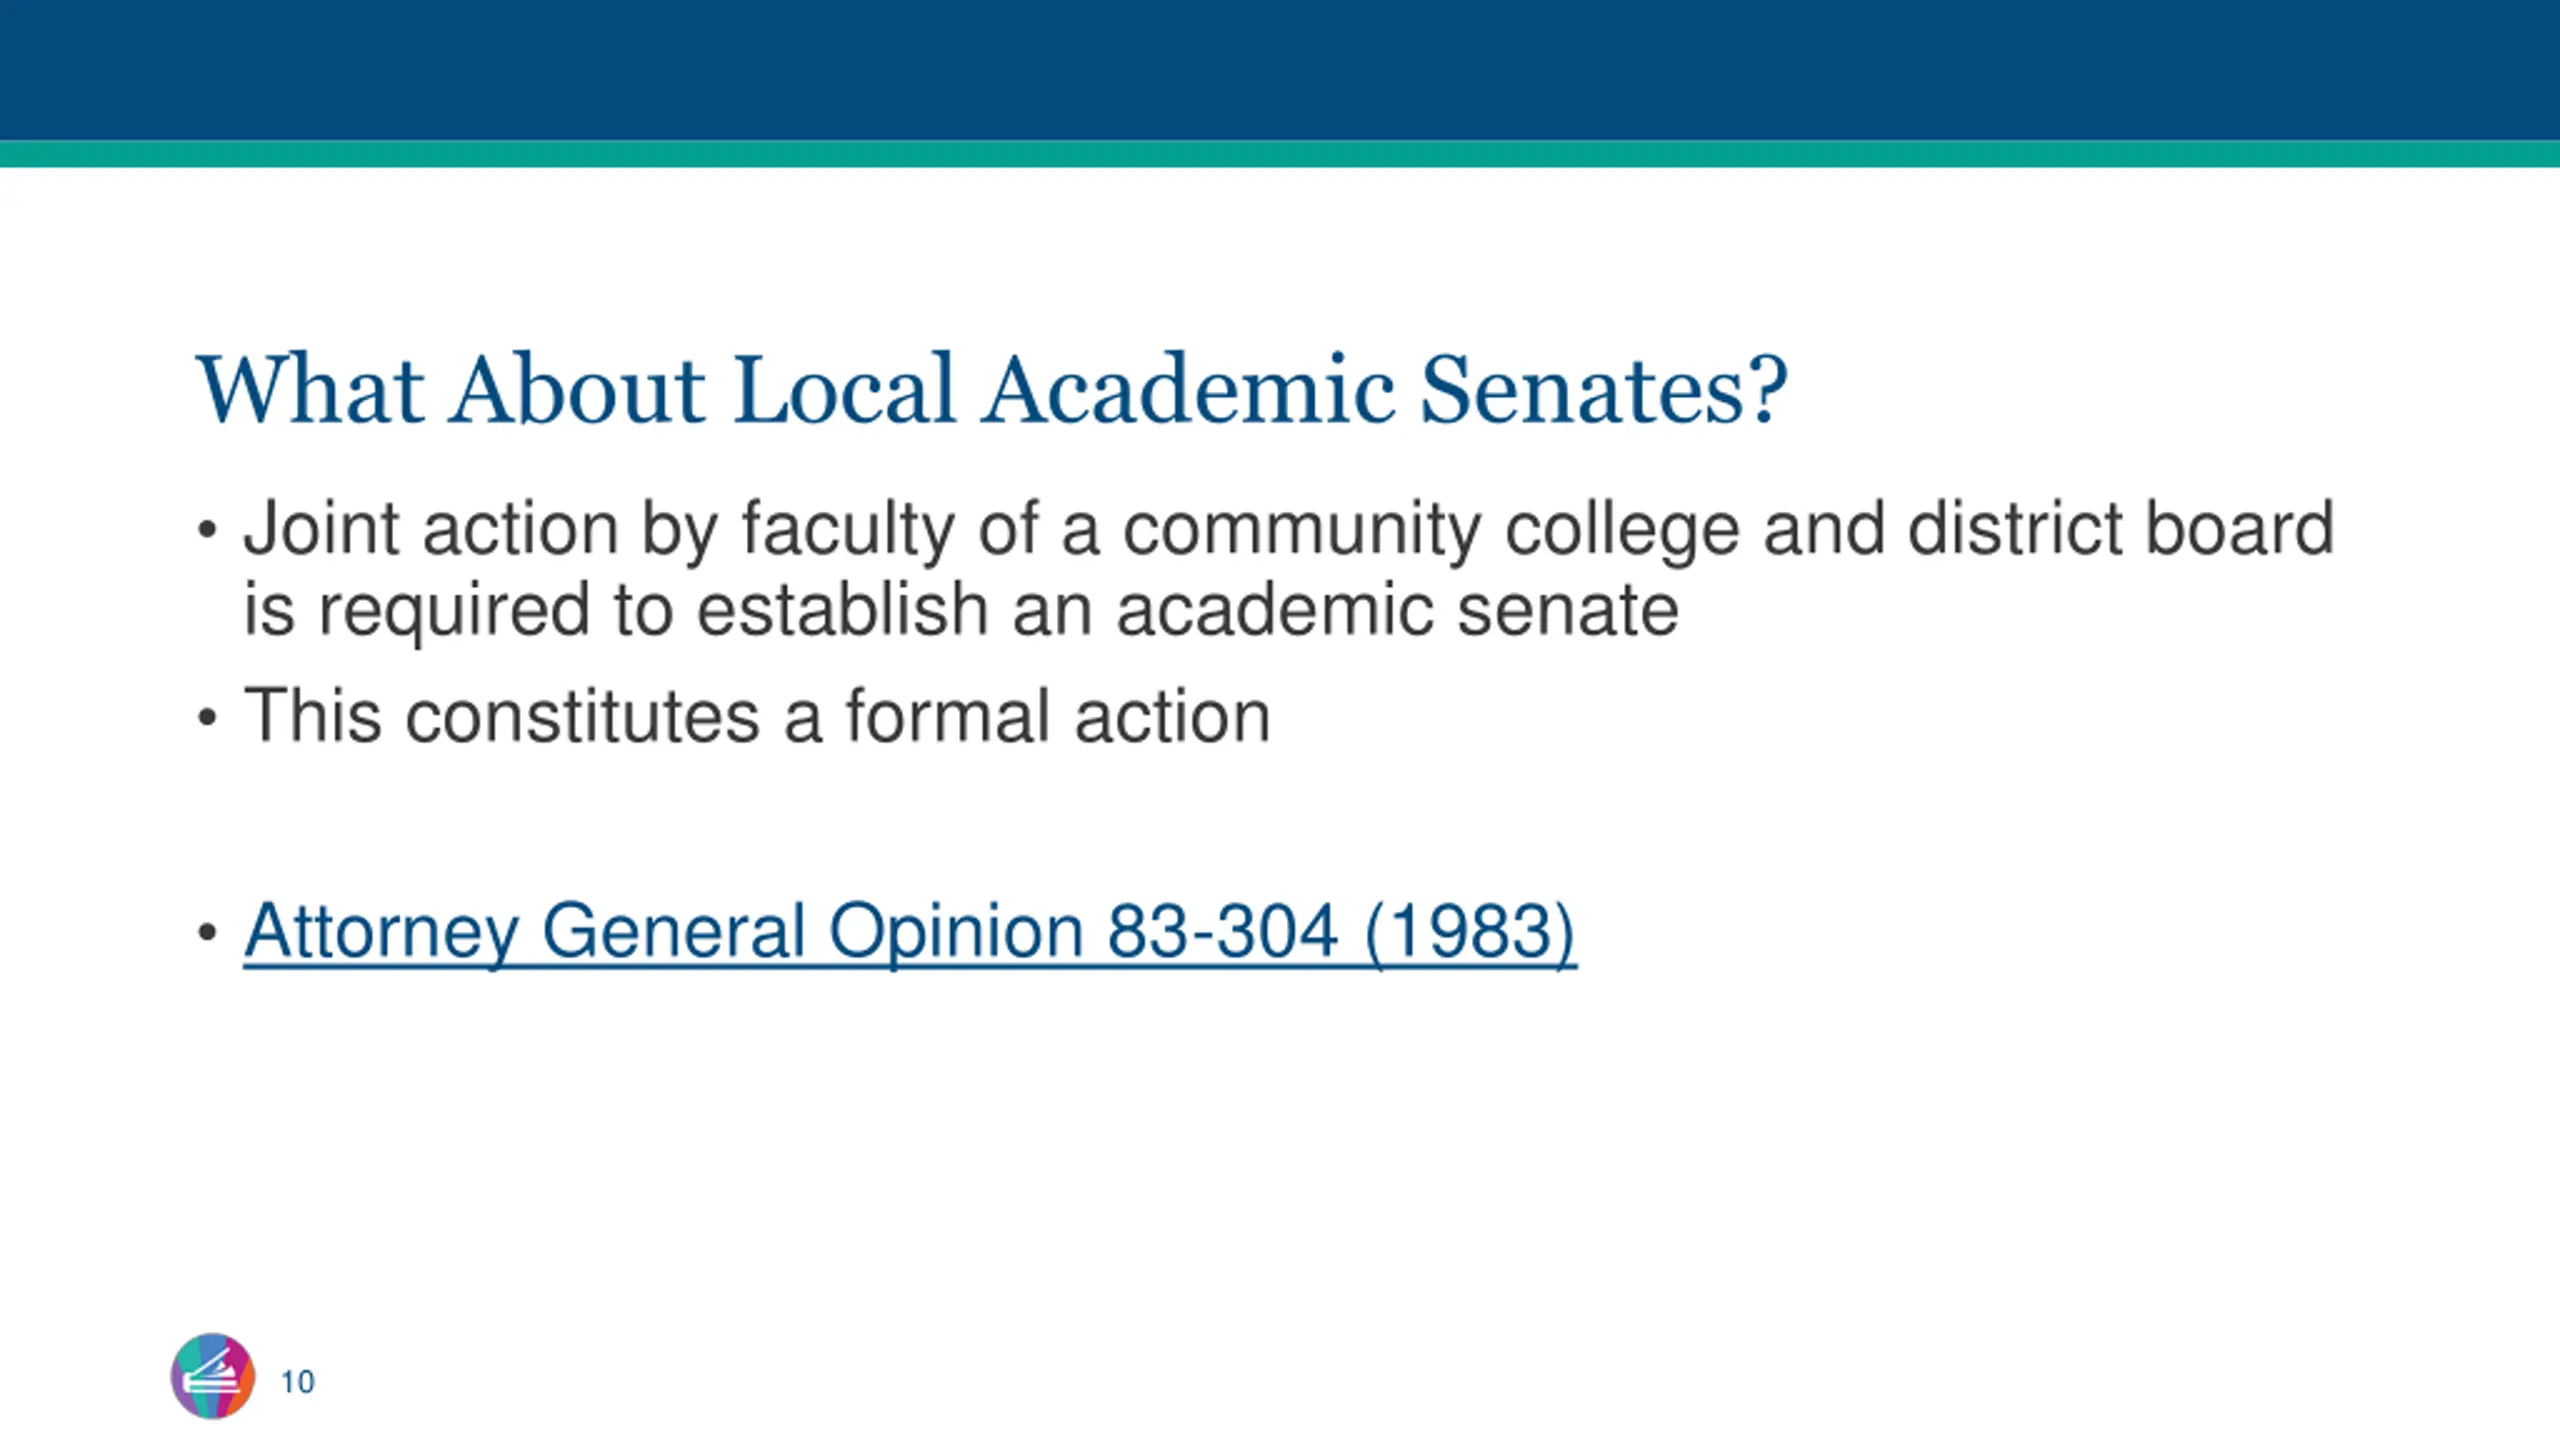
Task: Click the bullet marker before Attorney General
Action: (207, 933)
